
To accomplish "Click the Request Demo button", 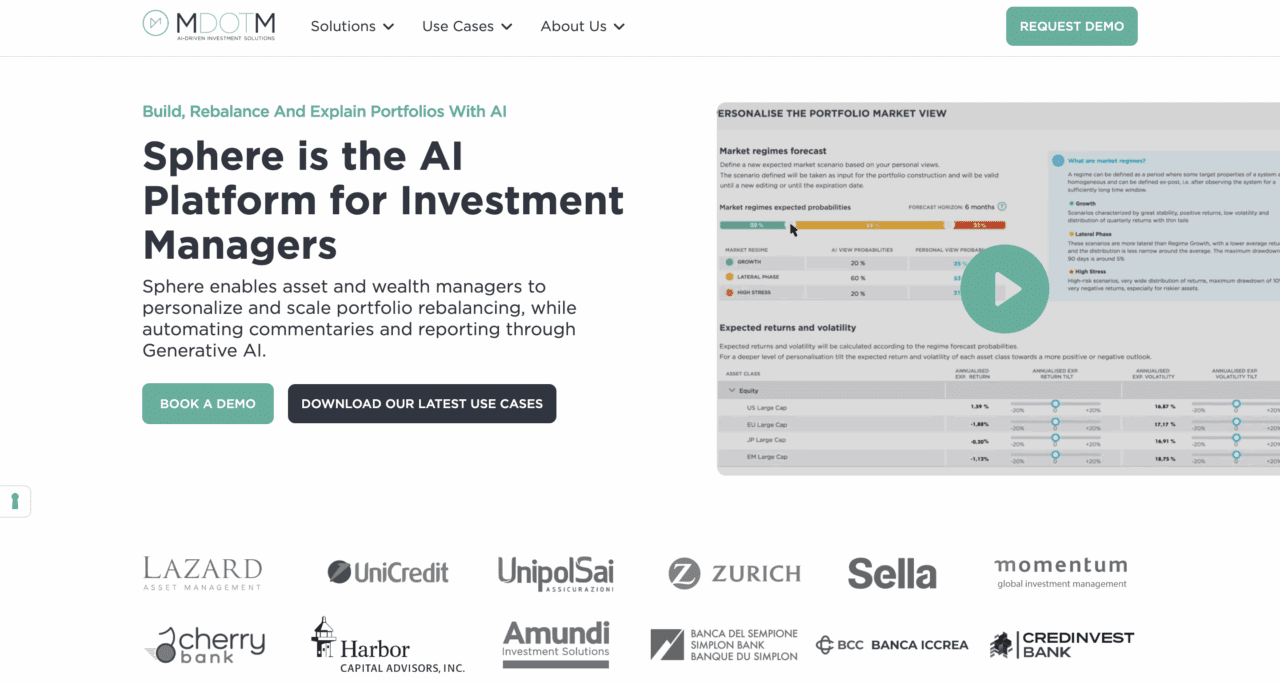I will click(1072, 26).
